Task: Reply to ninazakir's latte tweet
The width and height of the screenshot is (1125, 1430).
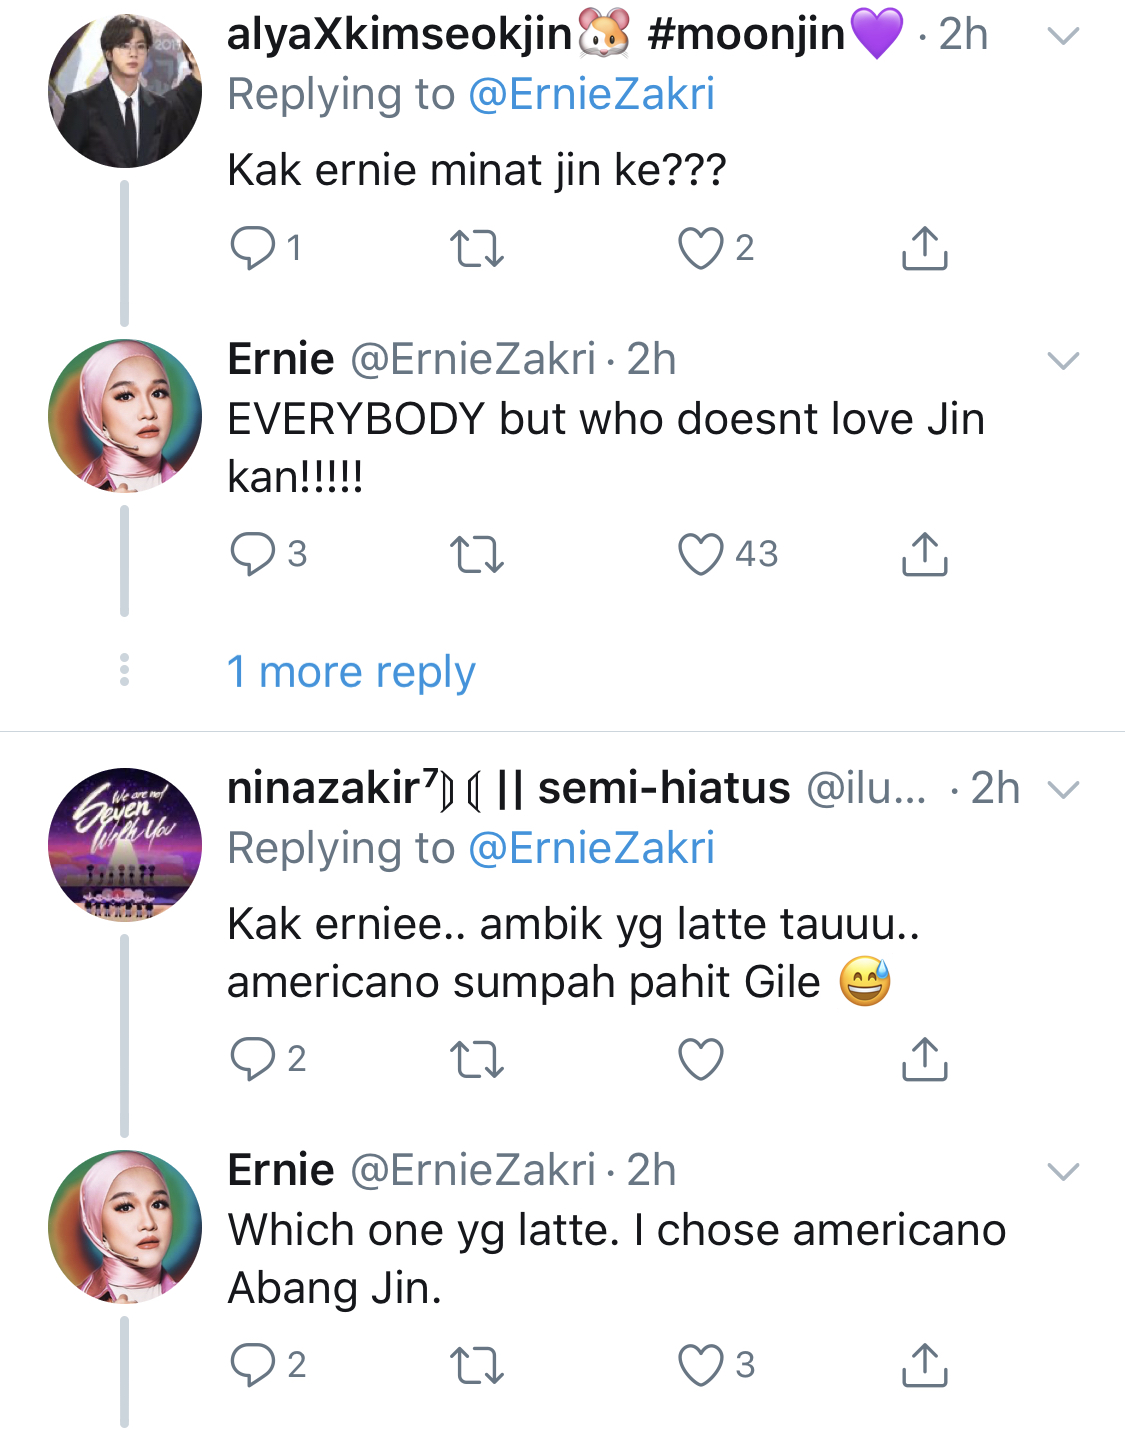Action: 252,1059
